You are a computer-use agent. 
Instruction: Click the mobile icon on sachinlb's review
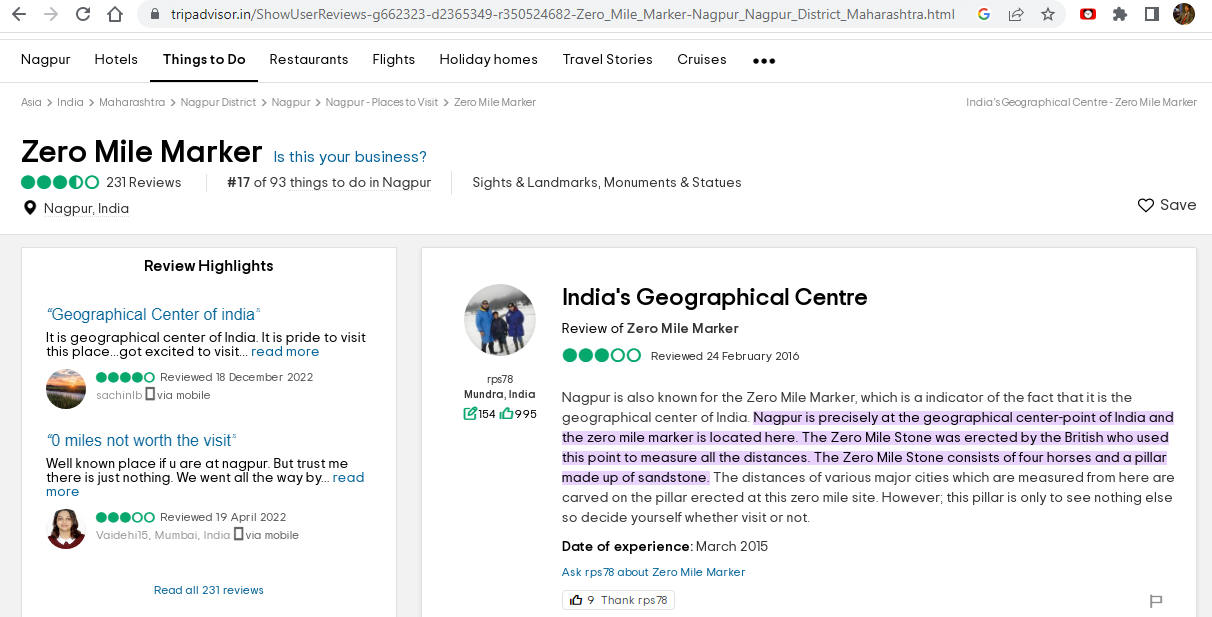pyautogui.click(x=150, y=395)
